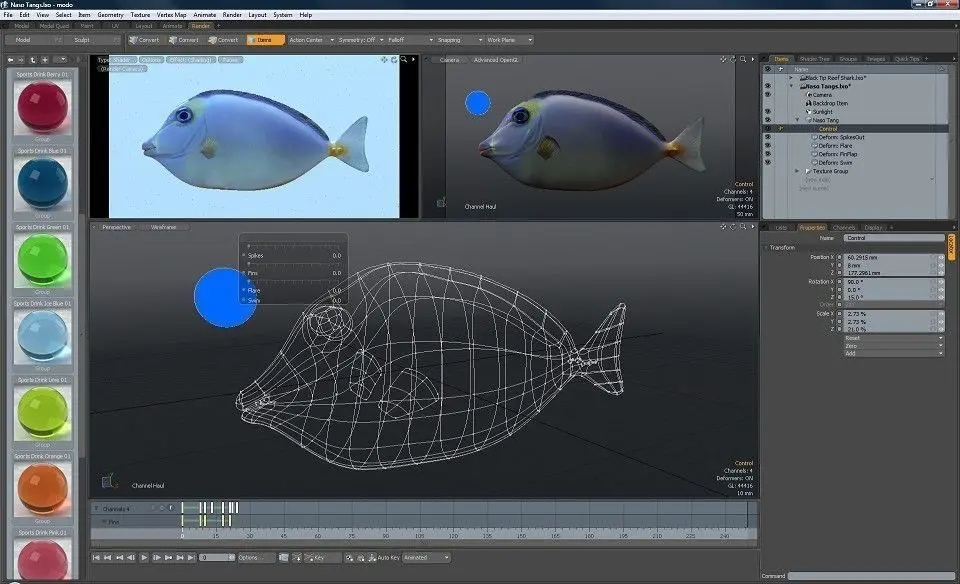Toggle visibility eye for Naso Tang.lxo

click(x=768, y=86)
